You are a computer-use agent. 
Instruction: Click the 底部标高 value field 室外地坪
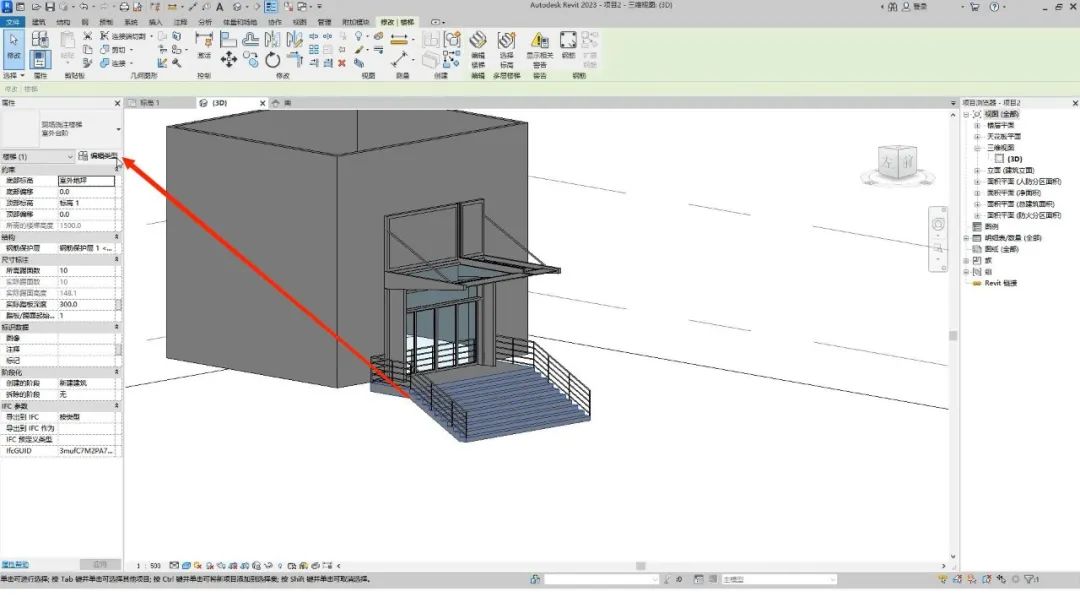(86, 180)
